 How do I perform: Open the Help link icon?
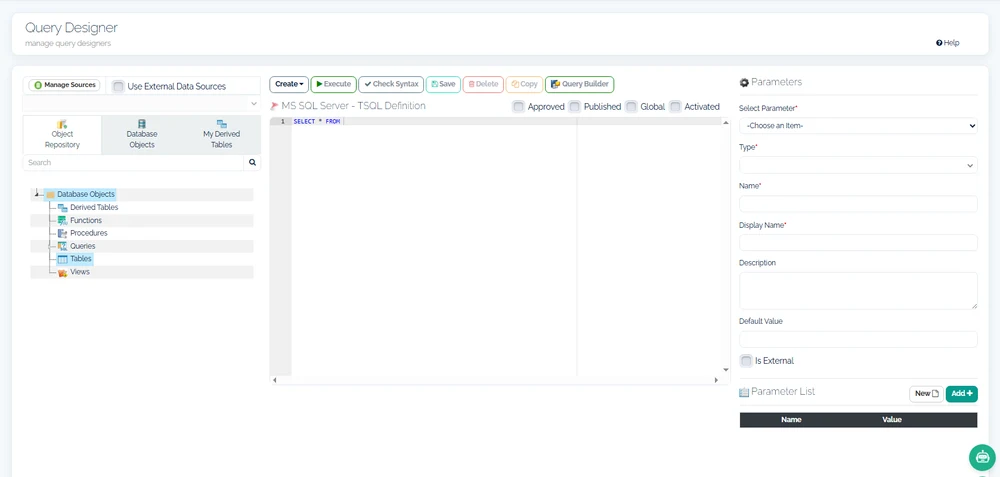click(x=939, y=43)
